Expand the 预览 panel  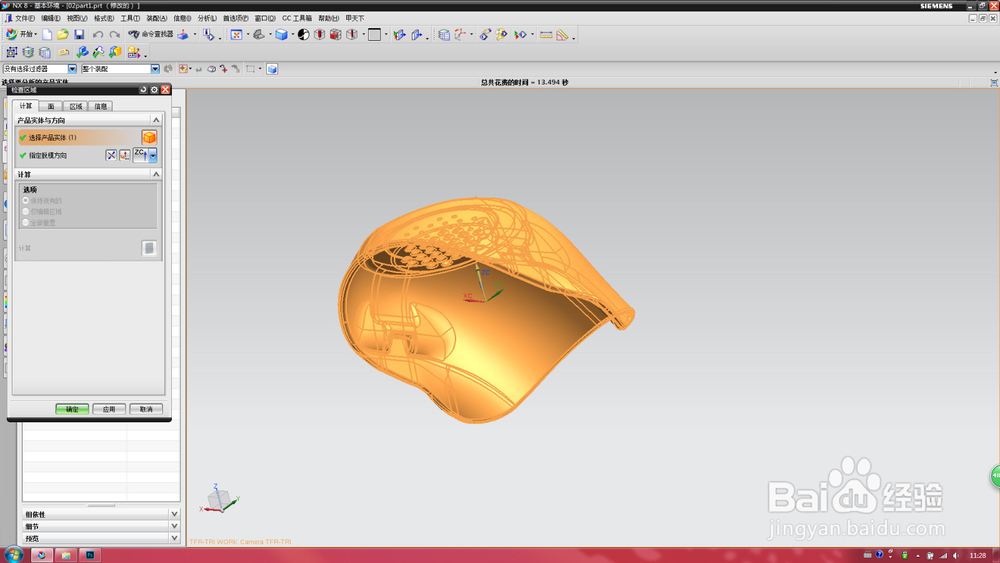[x=174, y=538]
